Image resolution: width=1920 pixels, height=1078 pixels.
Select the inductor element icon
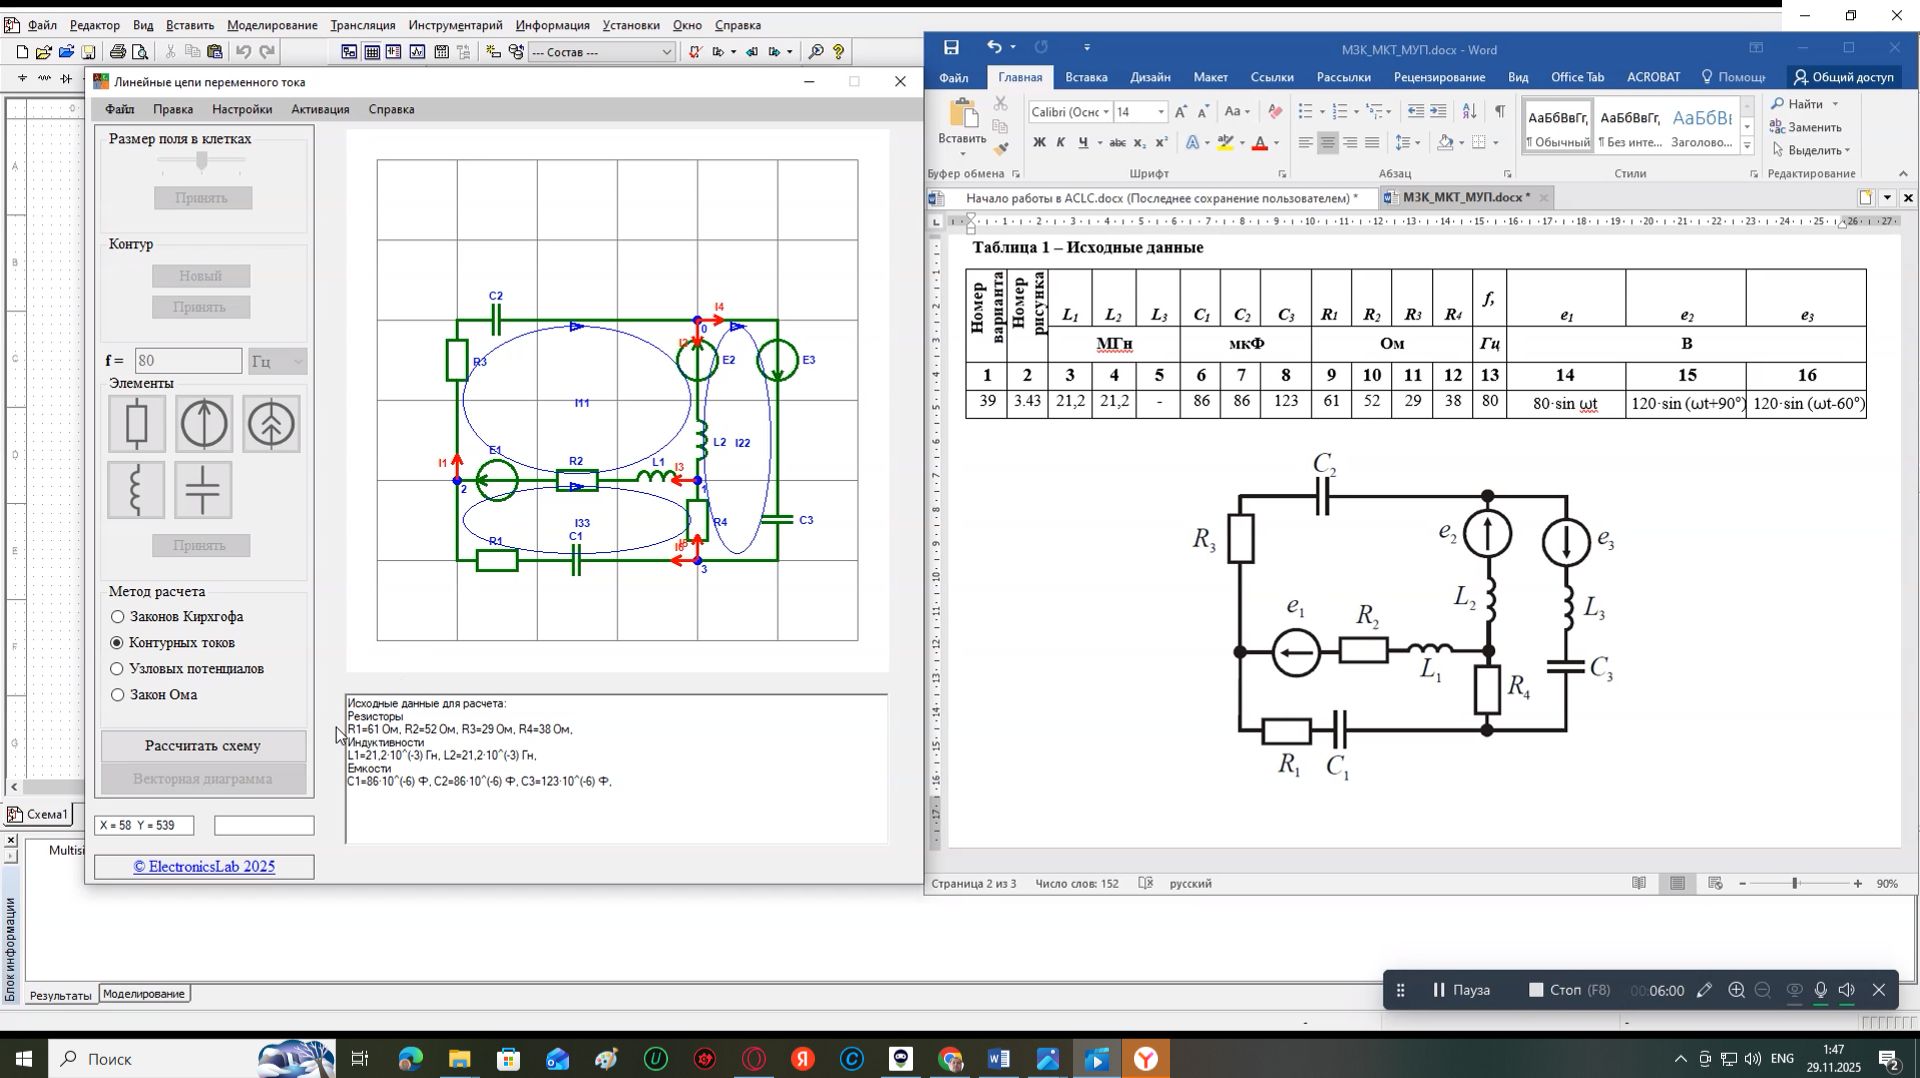(x=136, y=490)
